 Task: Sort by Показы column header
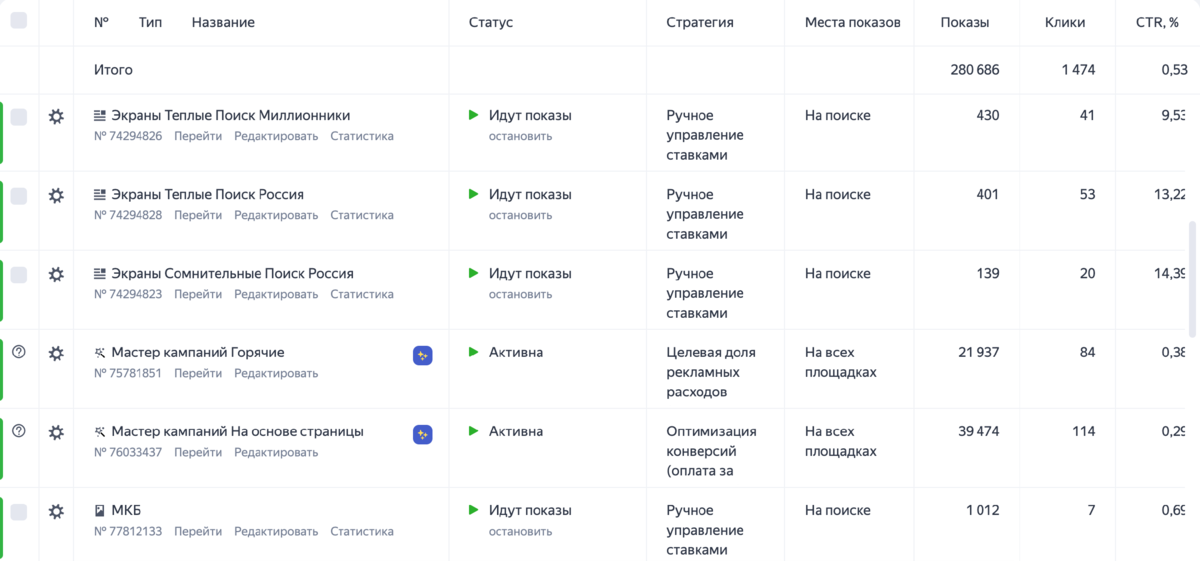(x=965, y=22)
